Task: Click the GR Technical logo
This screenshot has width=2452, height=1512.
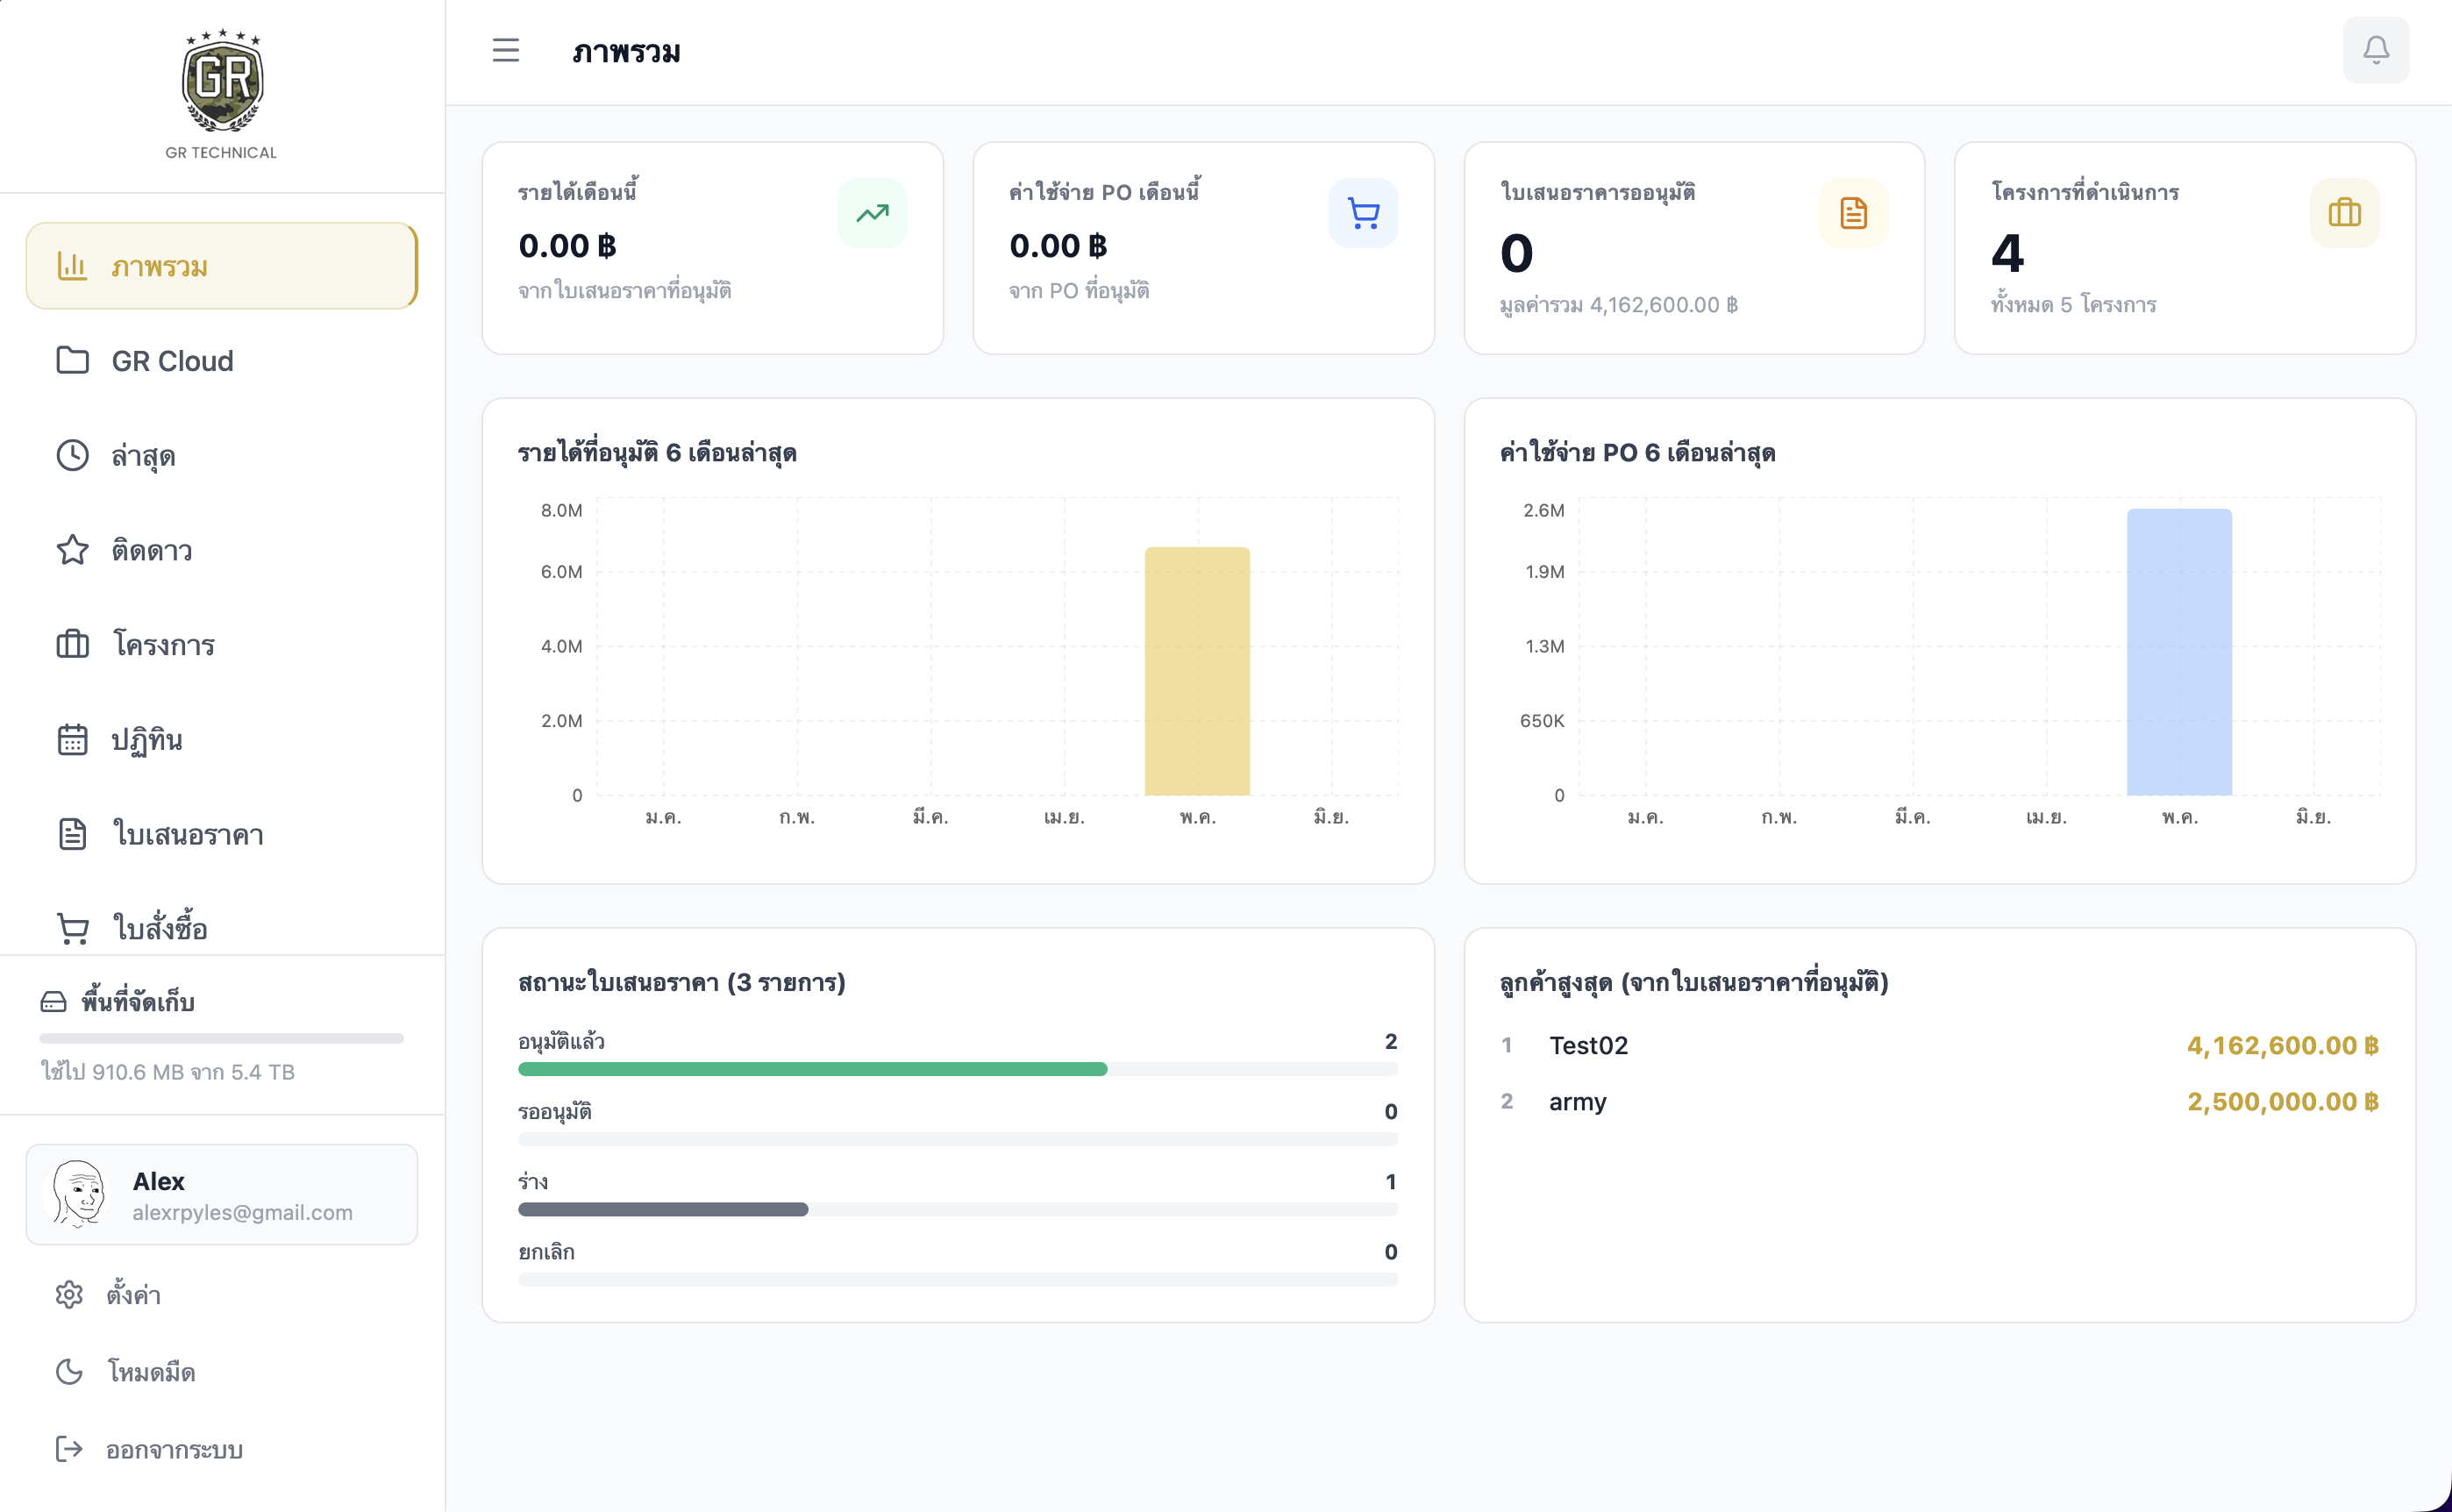Action: [x=222, y=80]
